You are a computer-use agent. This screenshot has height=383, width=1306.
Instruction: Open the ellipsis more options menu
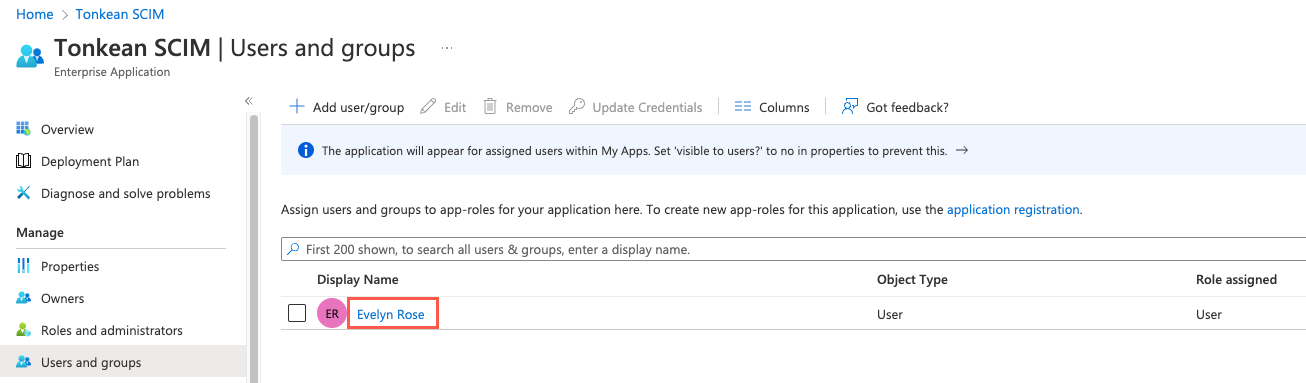click(x=447, y=48)
